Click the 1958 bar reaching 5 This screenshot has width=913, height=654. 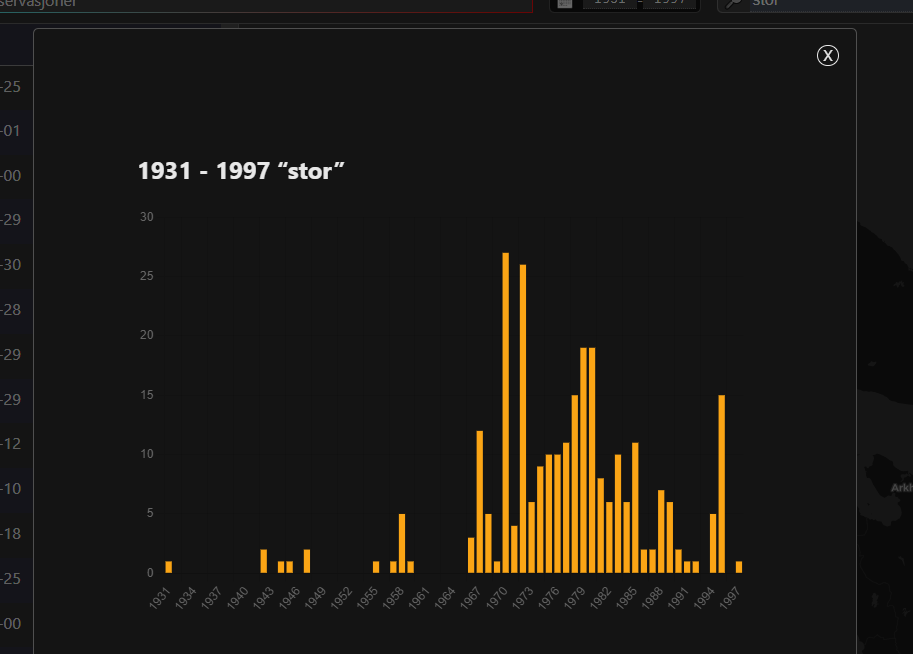[x=402, y=543]
